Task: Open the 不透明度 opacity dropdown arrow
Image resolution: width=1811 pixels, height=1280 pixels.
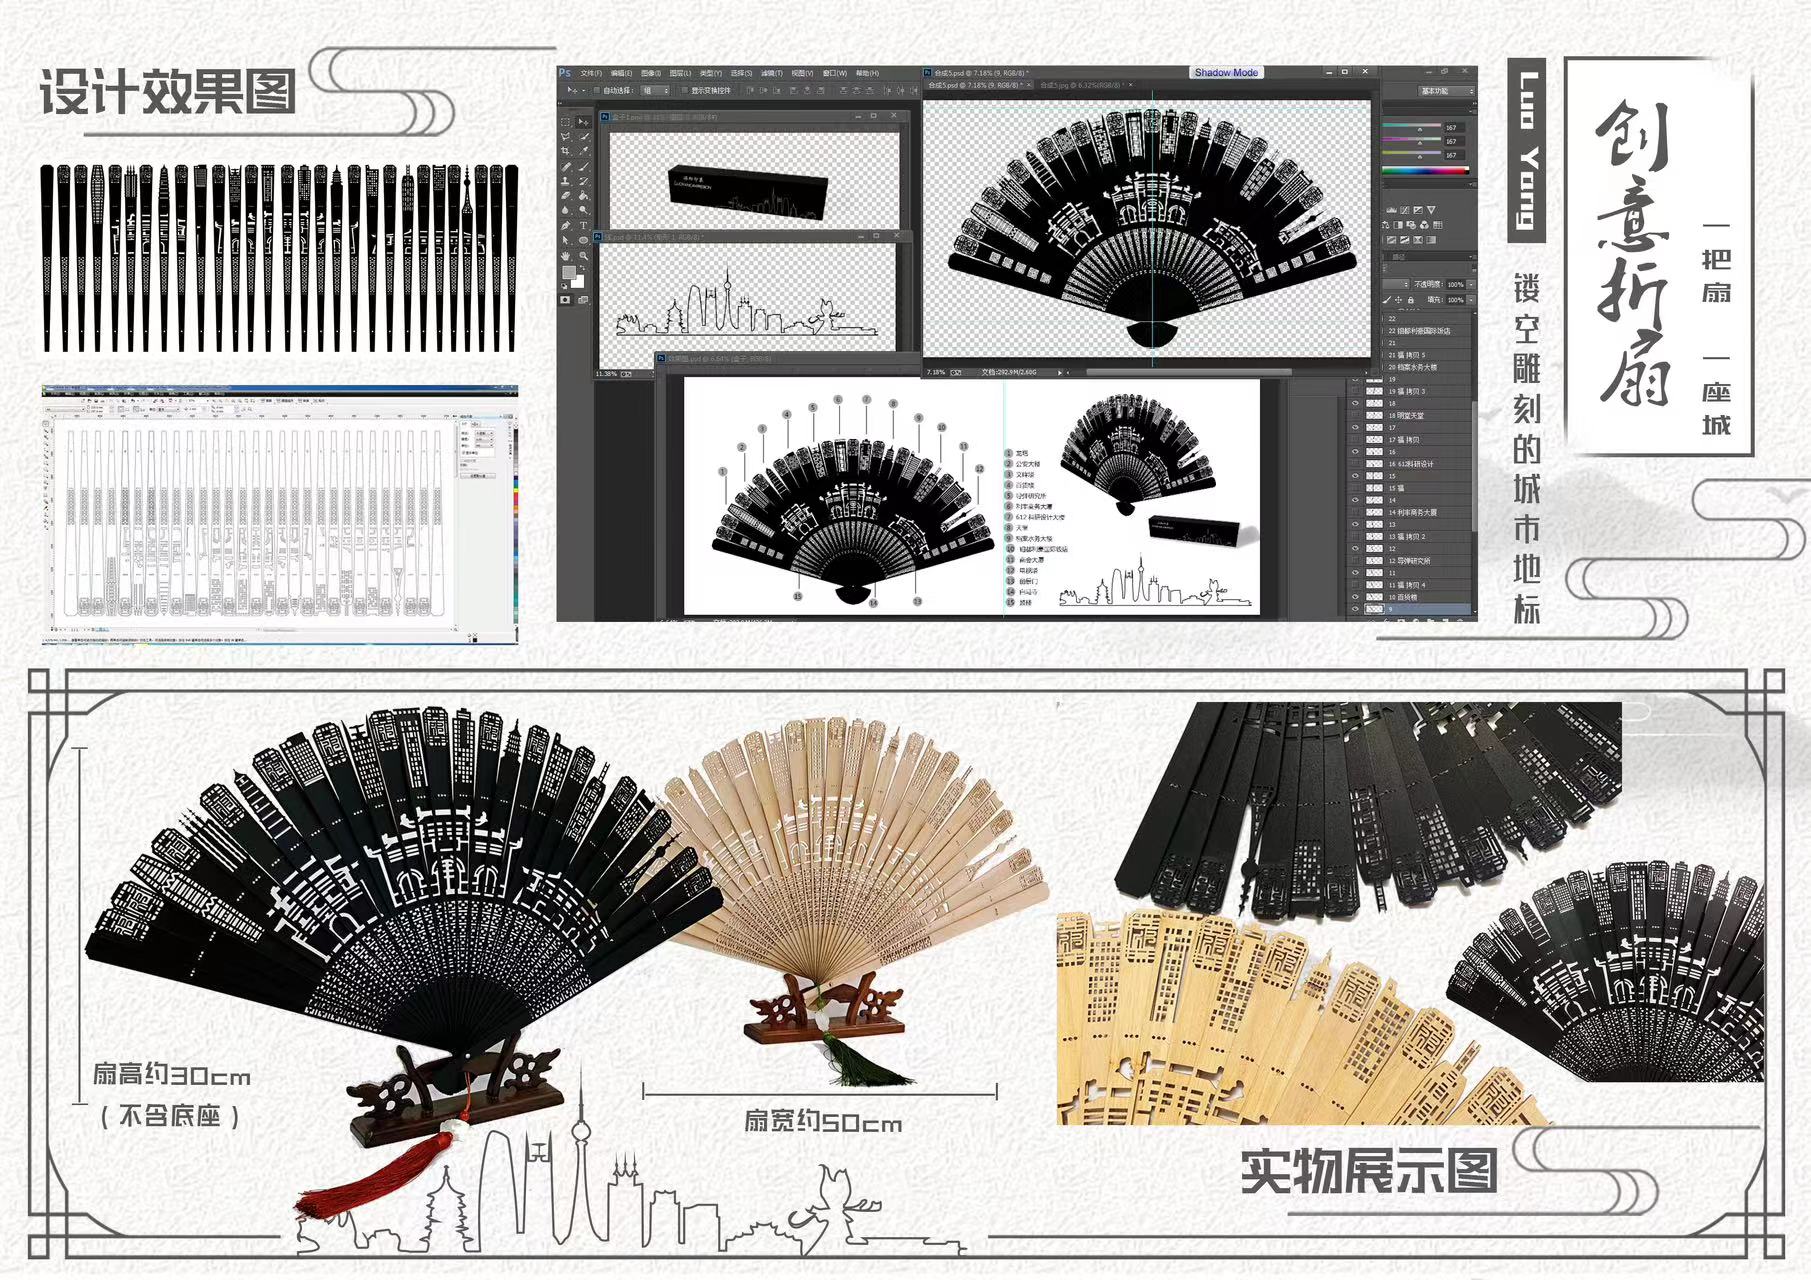Action: click(1470, 284)
